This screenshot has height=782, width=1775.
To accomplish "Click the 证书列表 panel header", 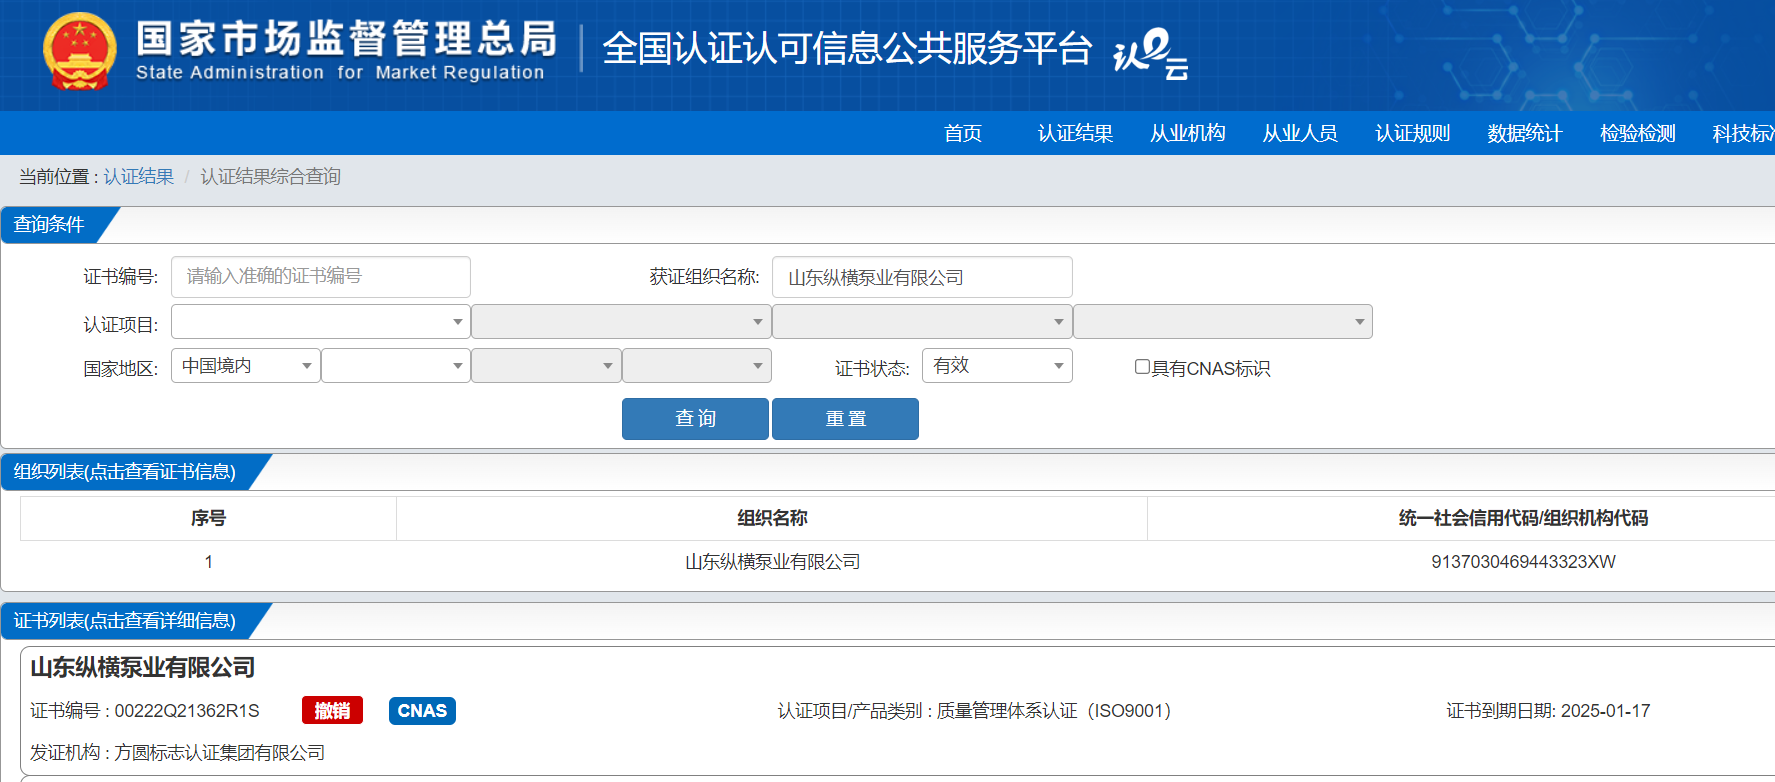I will click(125, 621).
